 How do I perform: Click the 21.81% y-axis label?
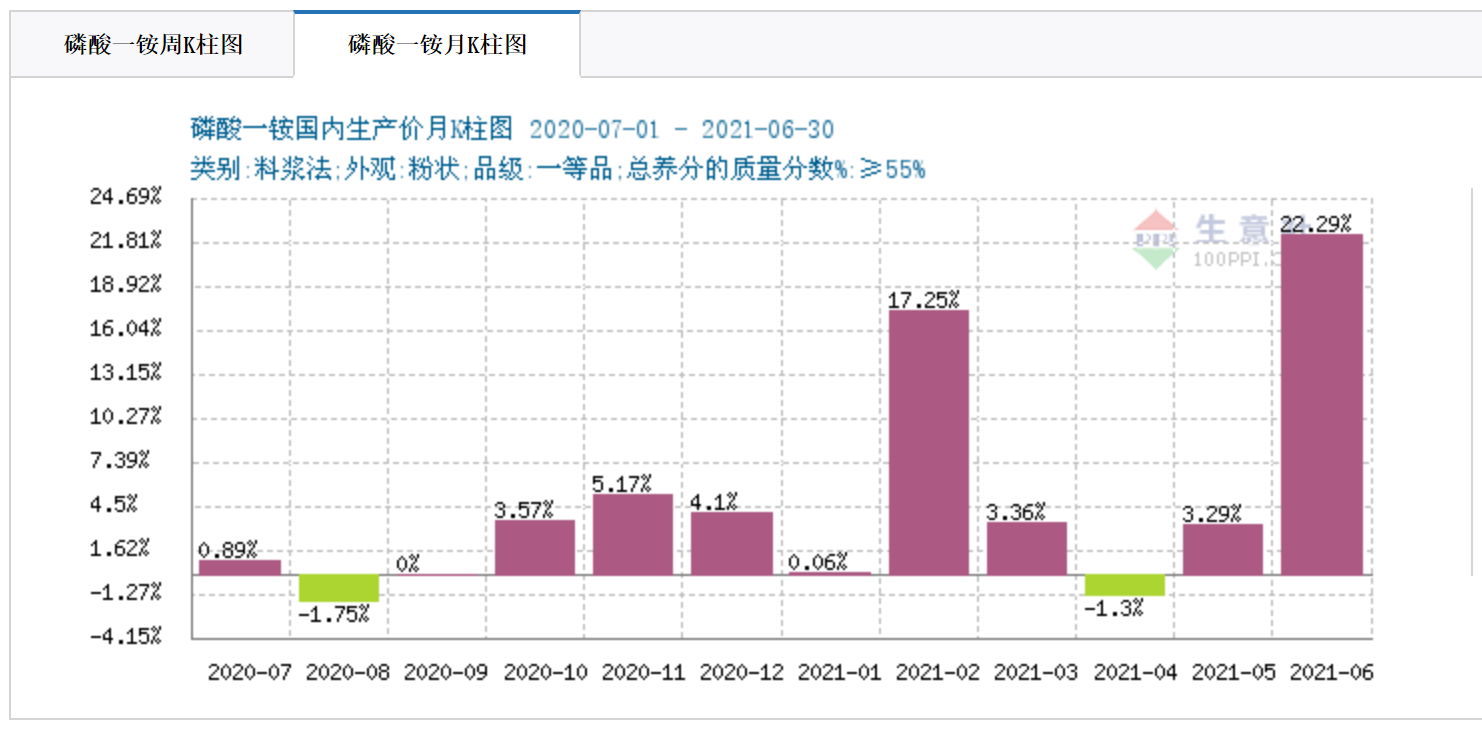(126, 240)
